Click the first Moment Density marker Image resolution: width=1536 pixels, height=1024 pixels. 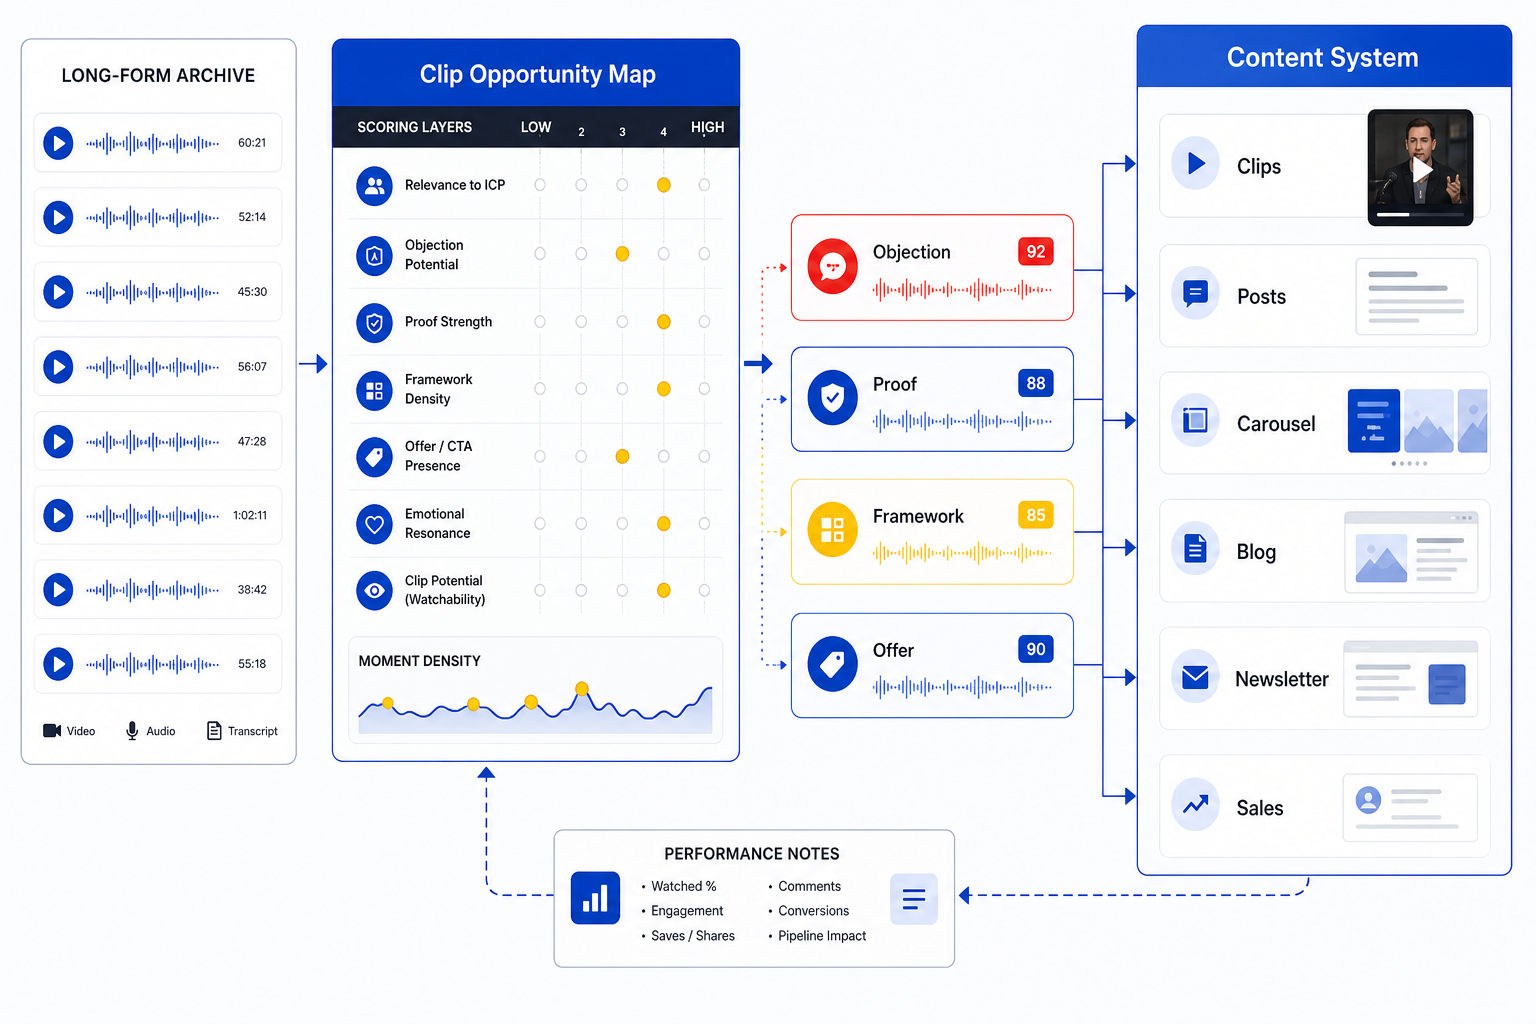tap(388, 703)
